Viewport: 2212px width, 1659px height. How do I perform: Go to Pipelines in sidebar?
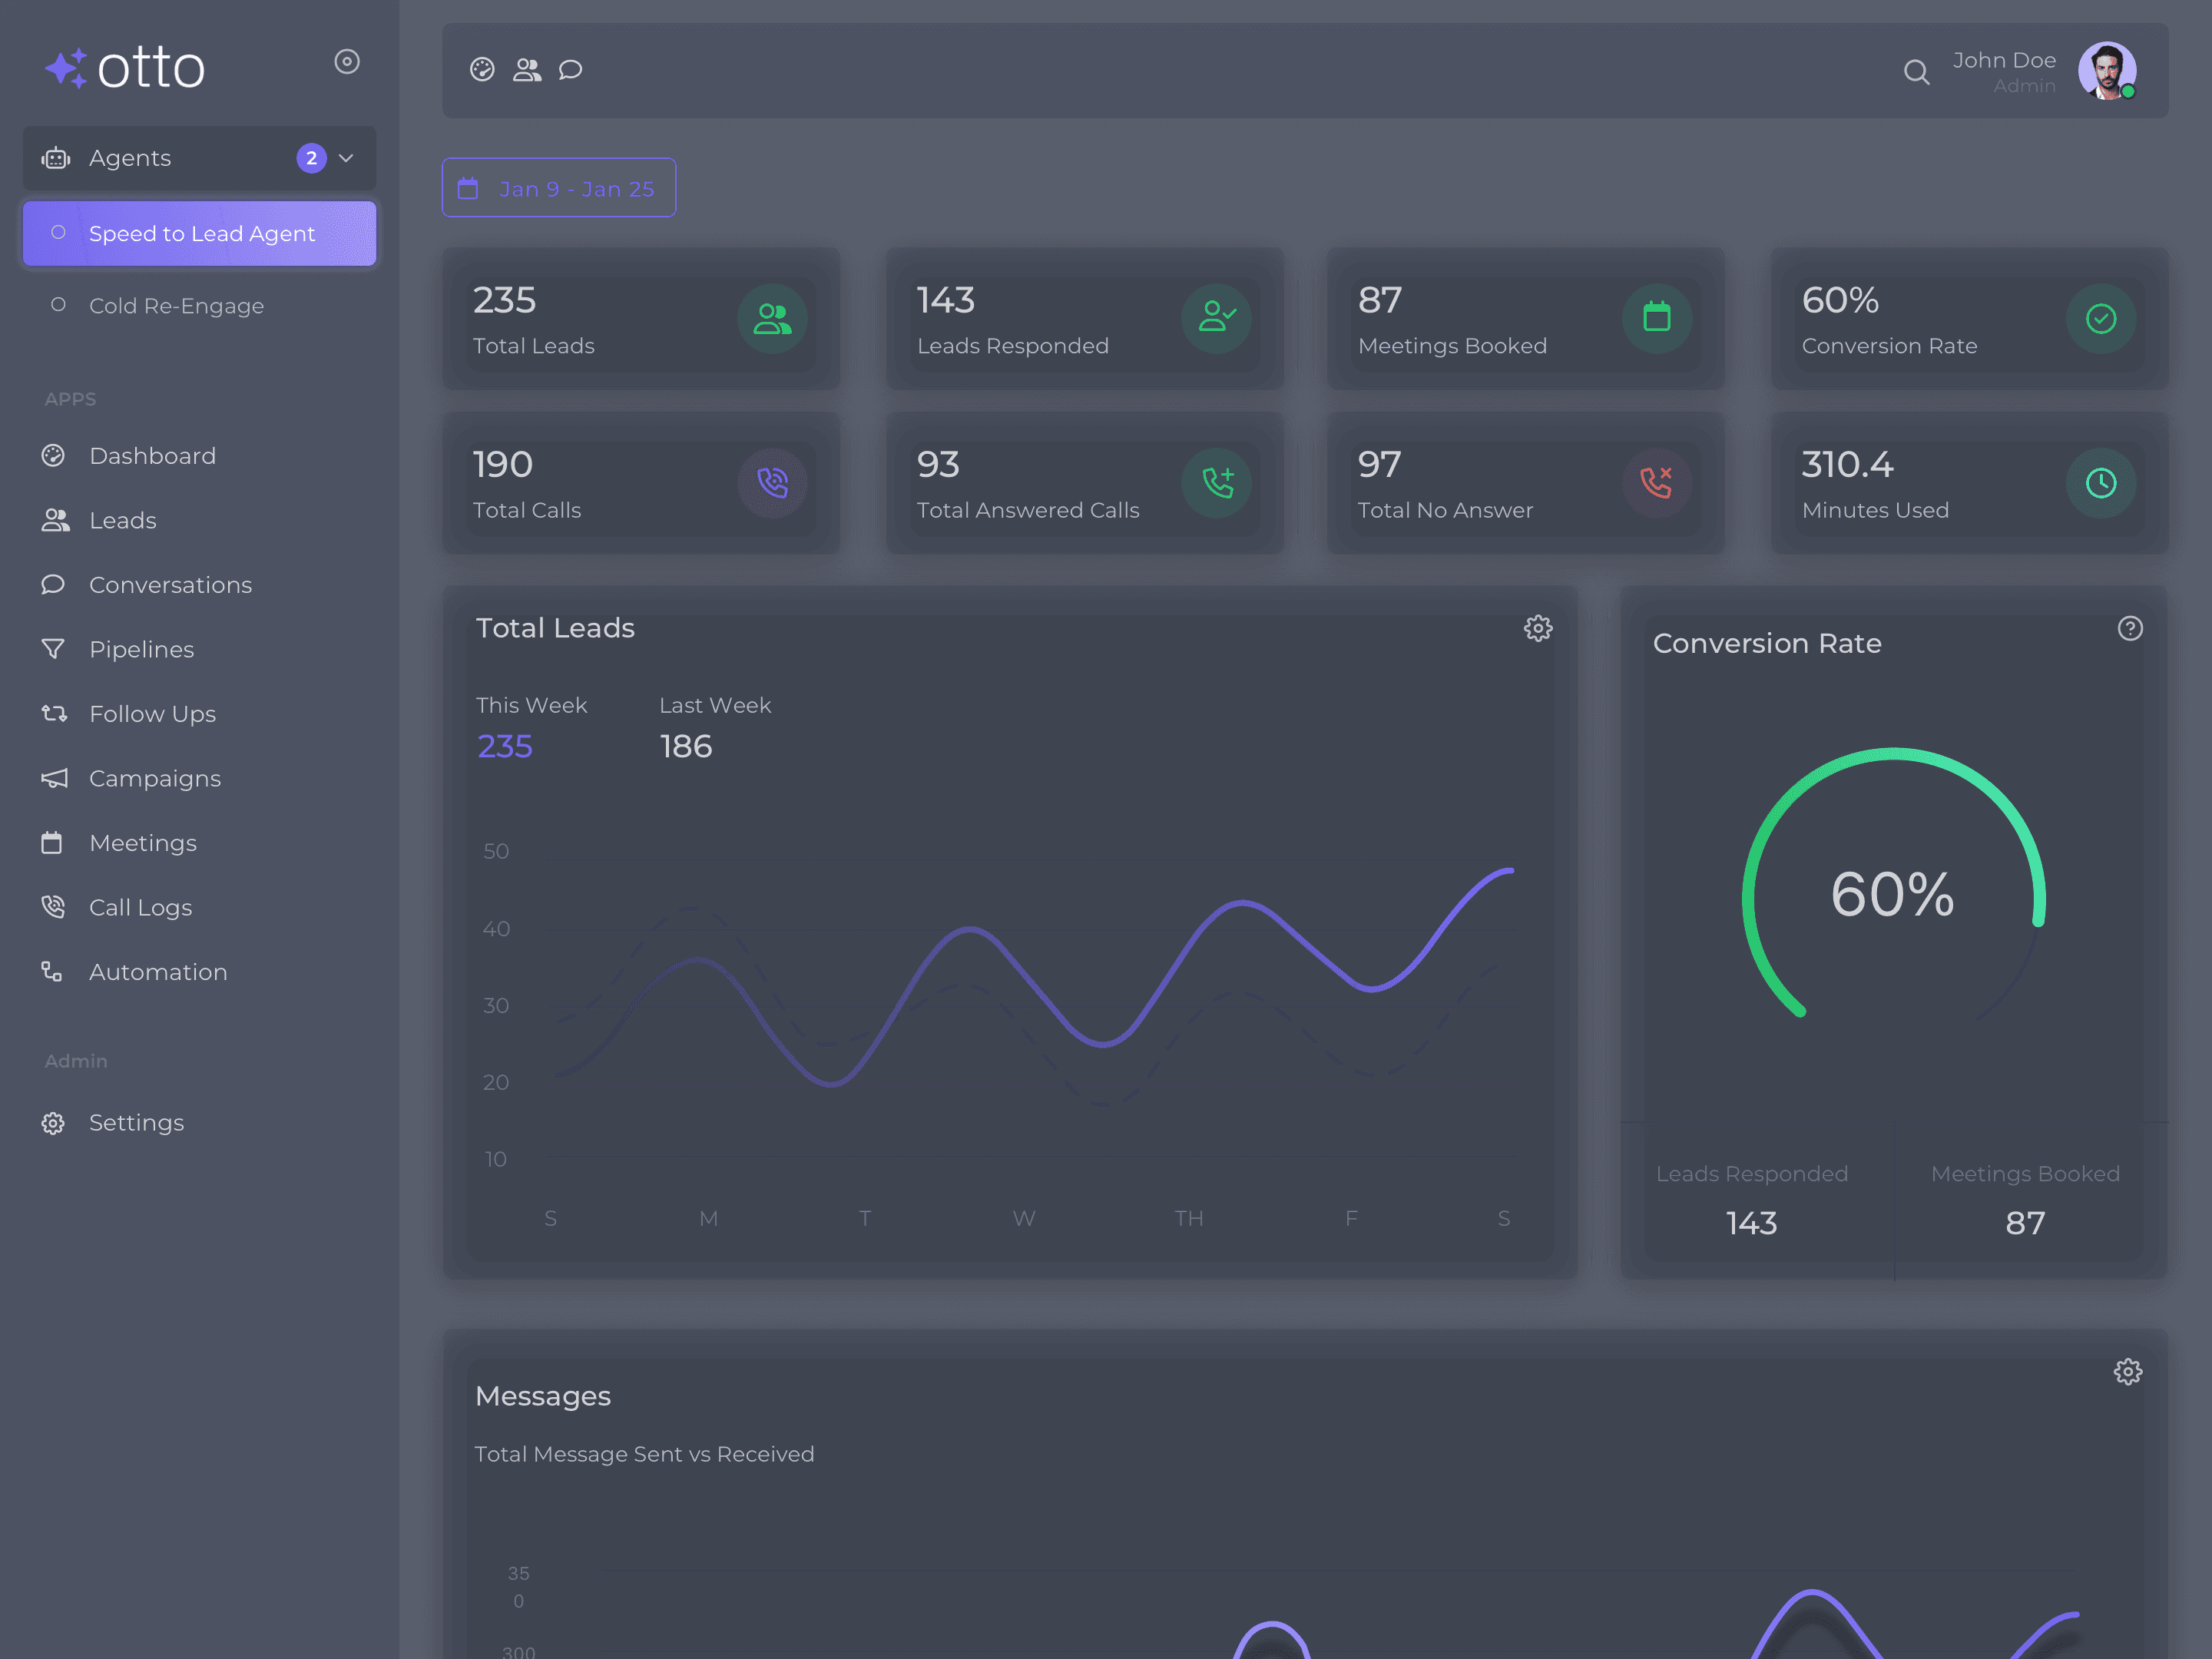pyautogui.click(x=141, y=649)
